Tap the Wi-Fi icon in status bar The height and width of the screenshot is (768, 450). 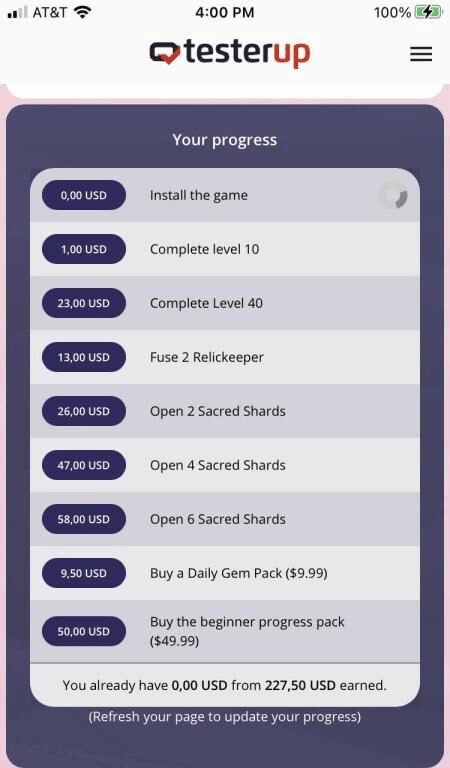(x=83, y=12)
